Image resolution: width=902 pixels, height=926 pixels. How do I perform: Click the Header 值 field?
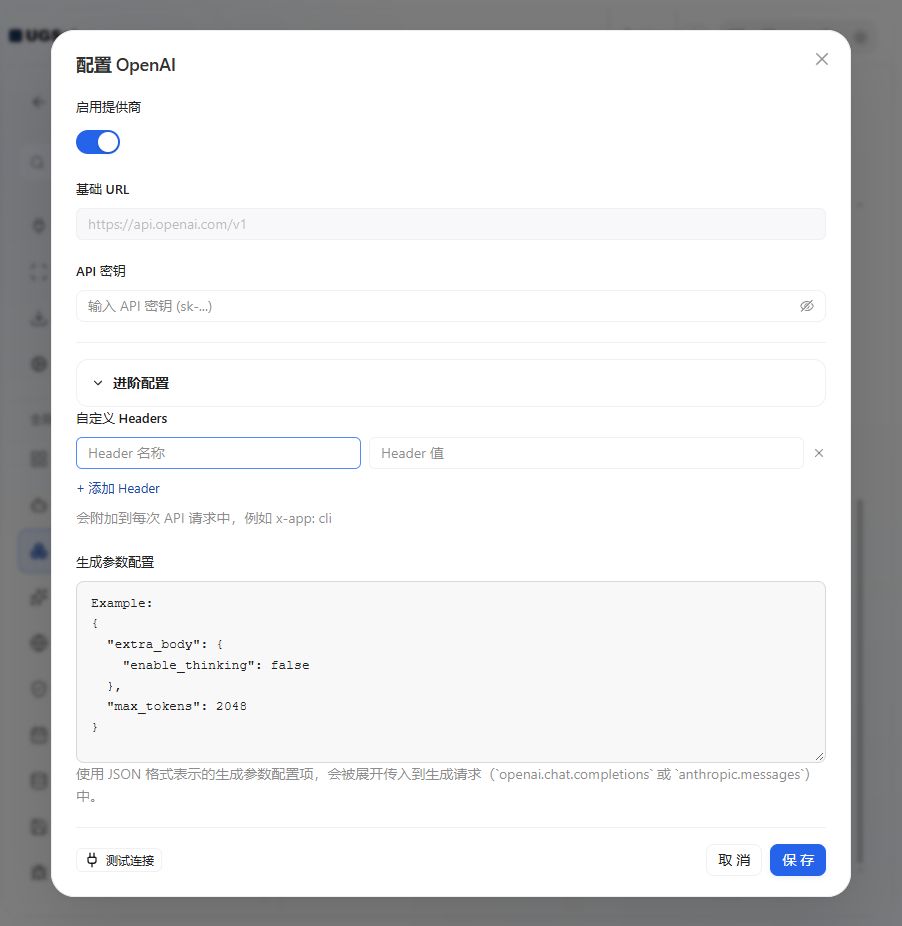pos(586,453)
